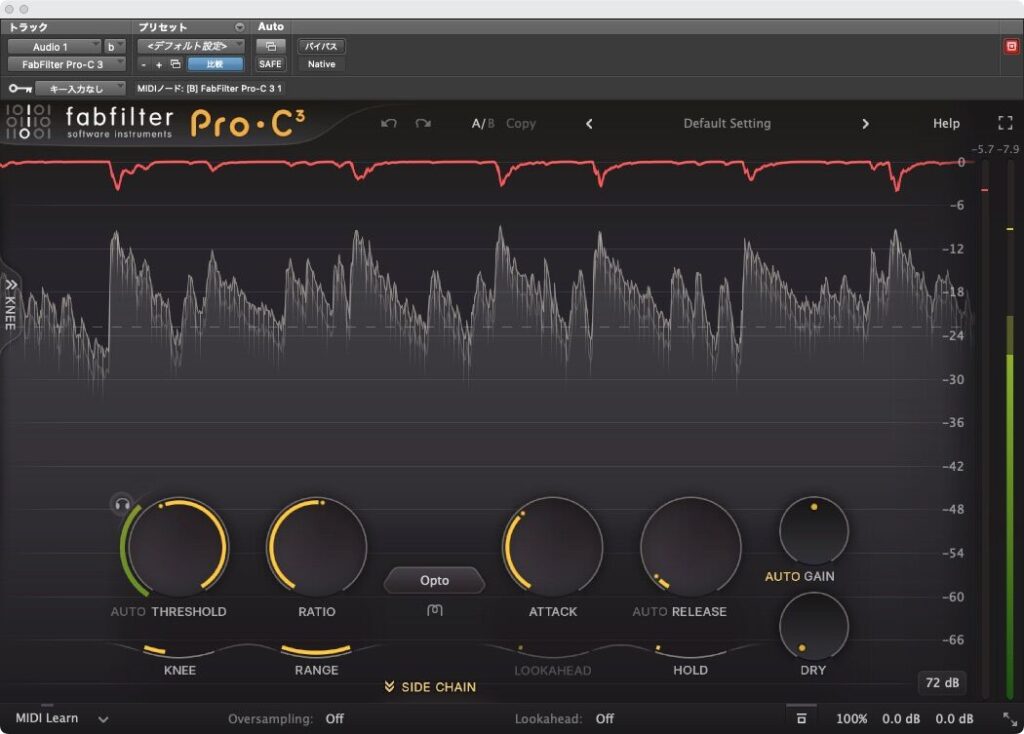Image resolution: width=1024 pixels, height=734 pixels.
Task: Click the output options icon in bottom bar
Action: [801, 718]
